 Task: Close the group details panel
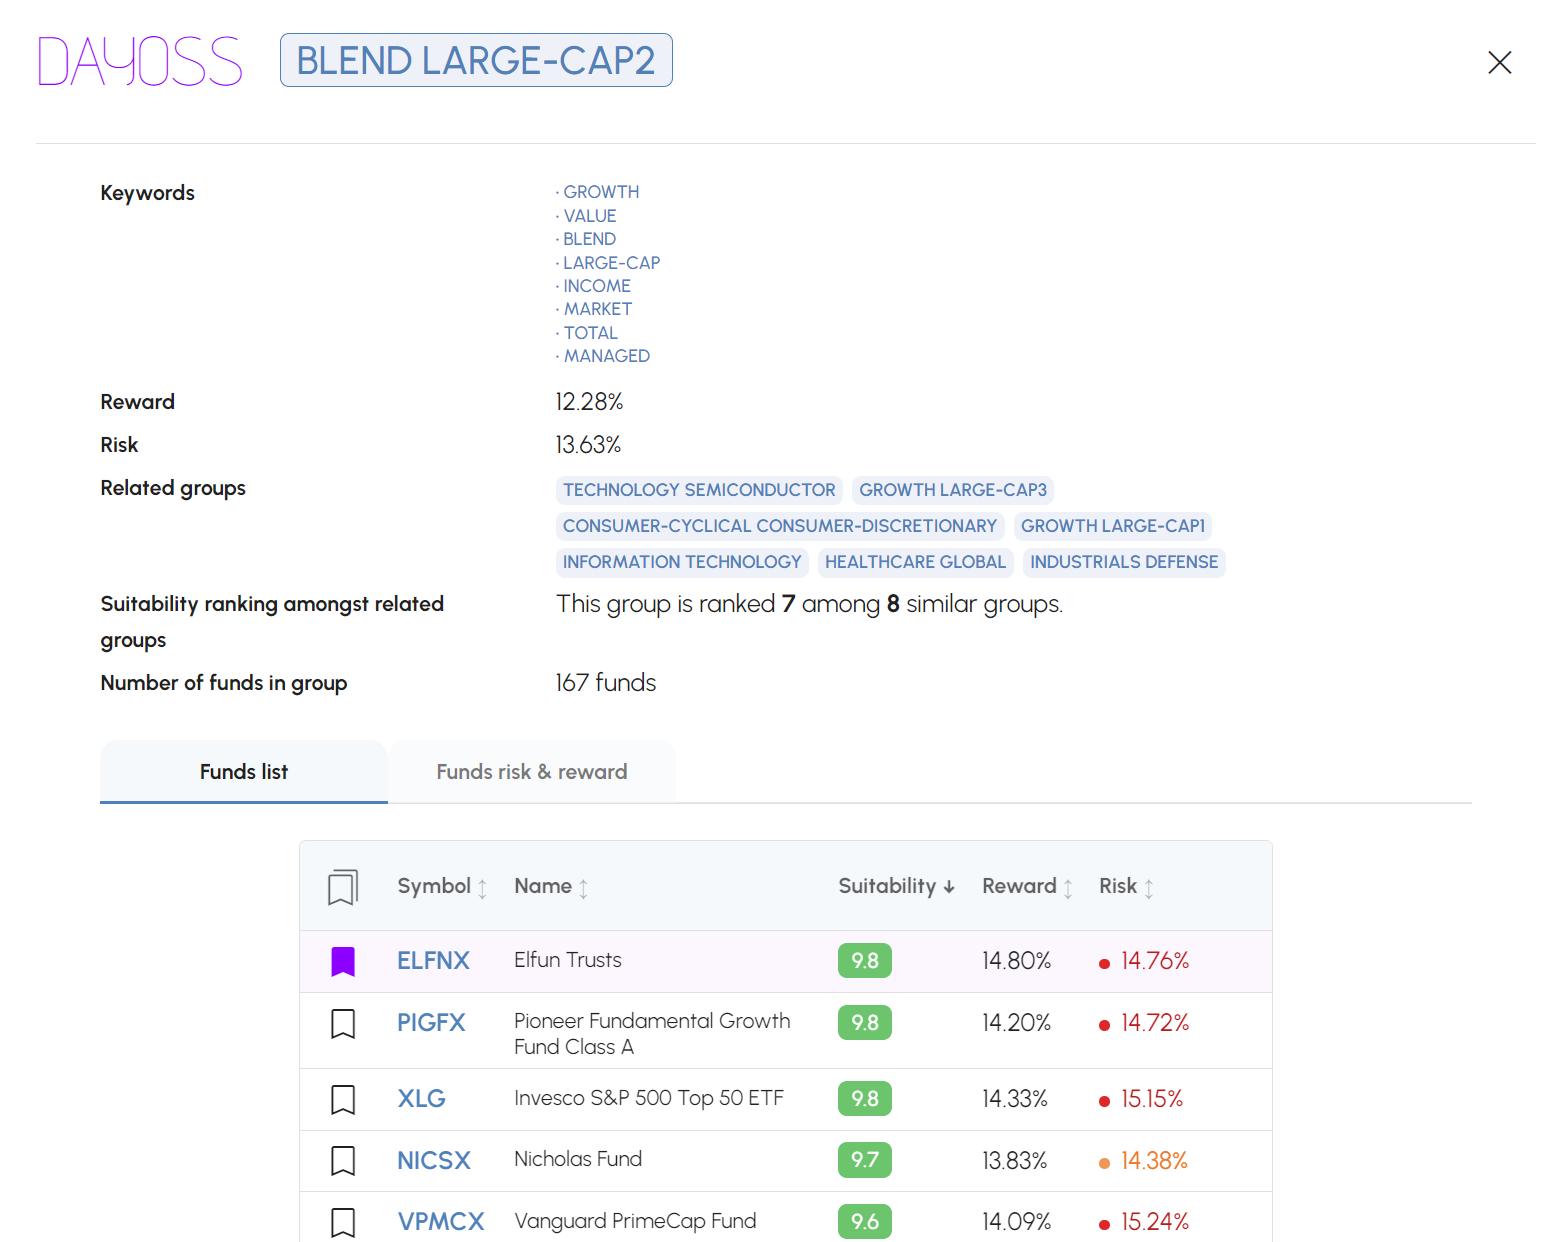tap(1499, 63)
